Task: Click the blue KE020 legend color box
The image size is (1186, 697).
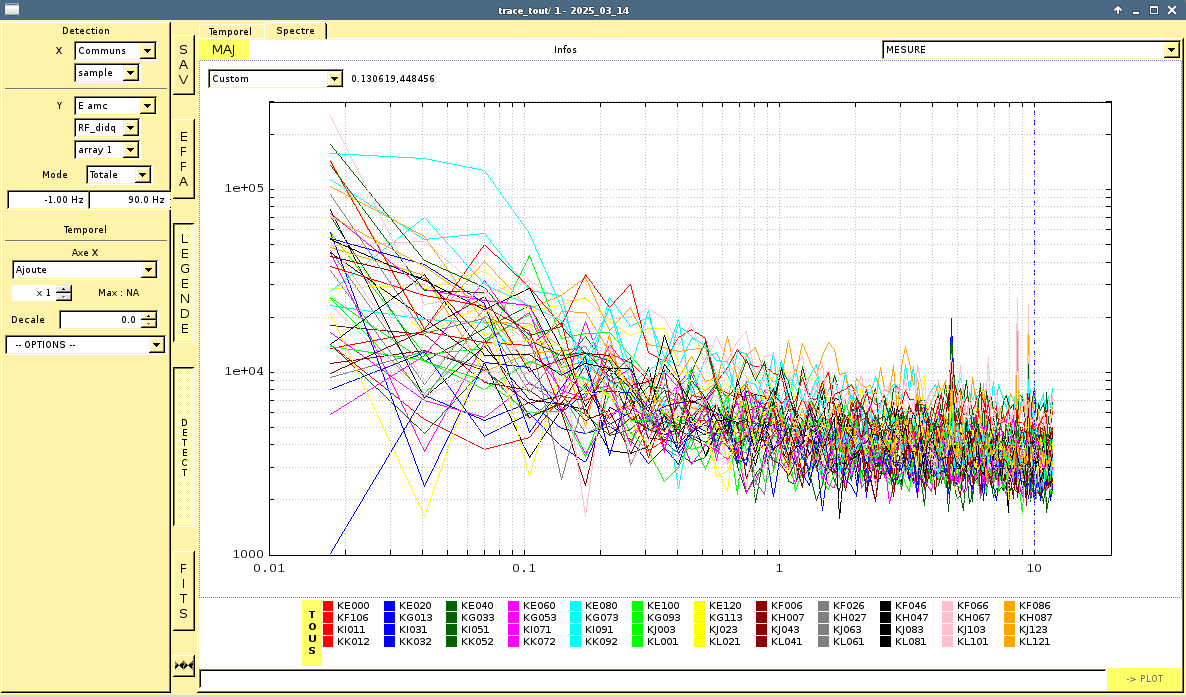Action: [x=390, y=606]
